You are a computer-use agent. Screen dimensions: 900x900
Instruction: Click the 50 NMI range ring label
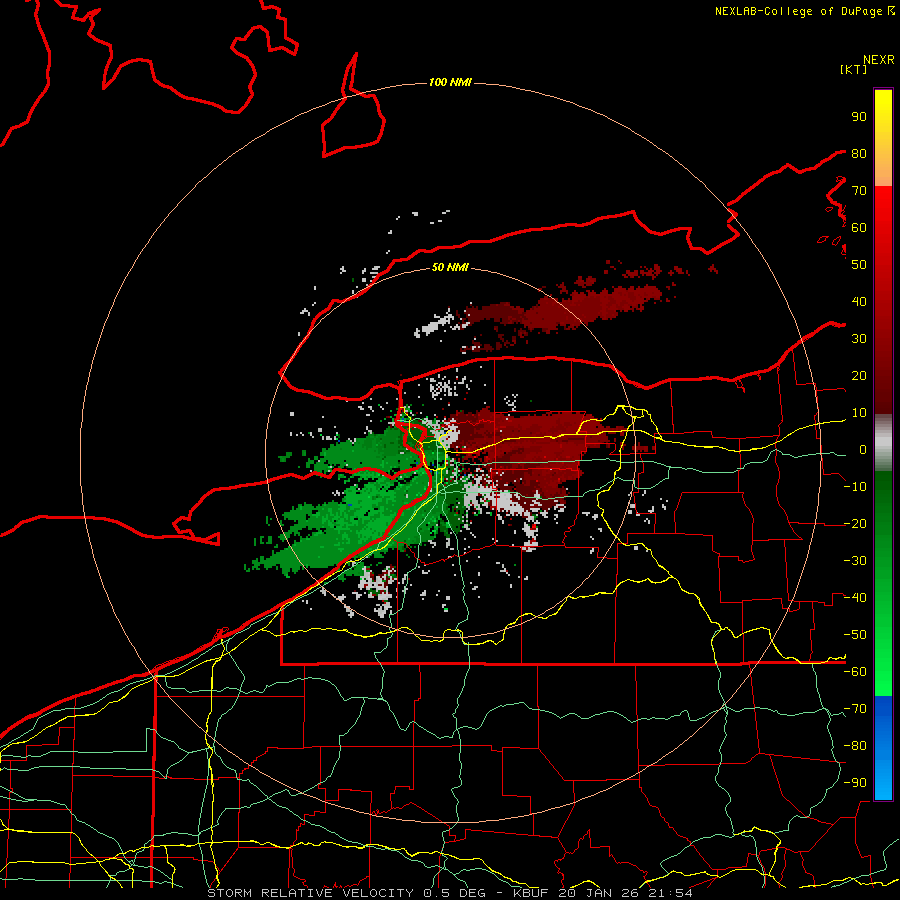(450, 267)
